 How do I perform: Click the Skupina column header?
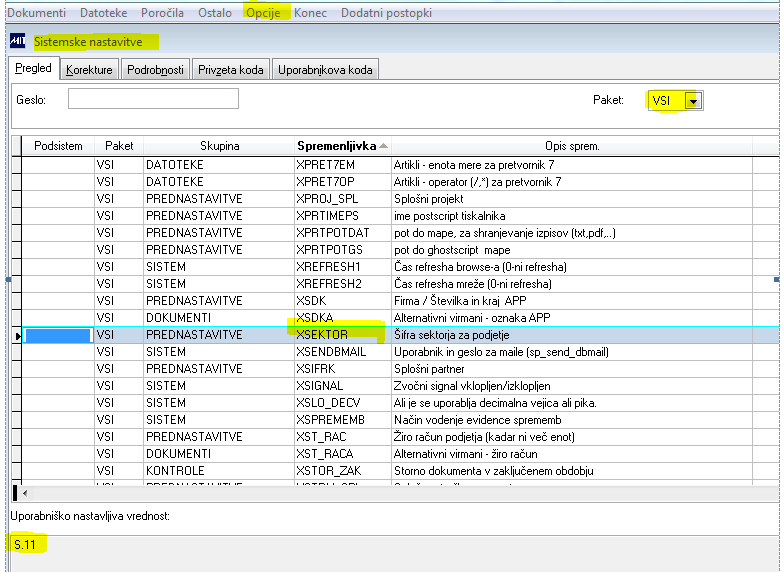pos(219,146)
